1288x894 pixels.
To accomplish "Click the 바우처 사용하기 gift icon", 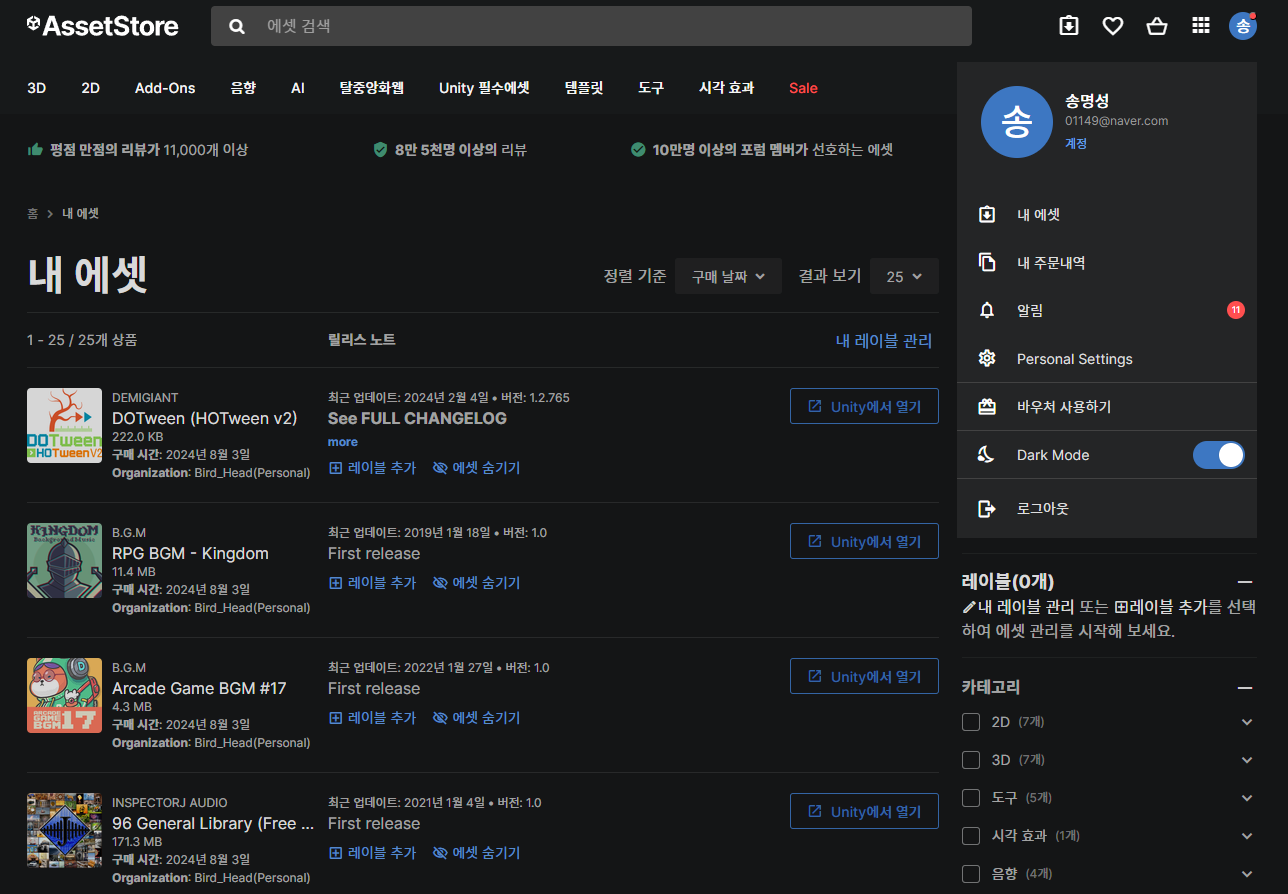I will pos(987,407).
